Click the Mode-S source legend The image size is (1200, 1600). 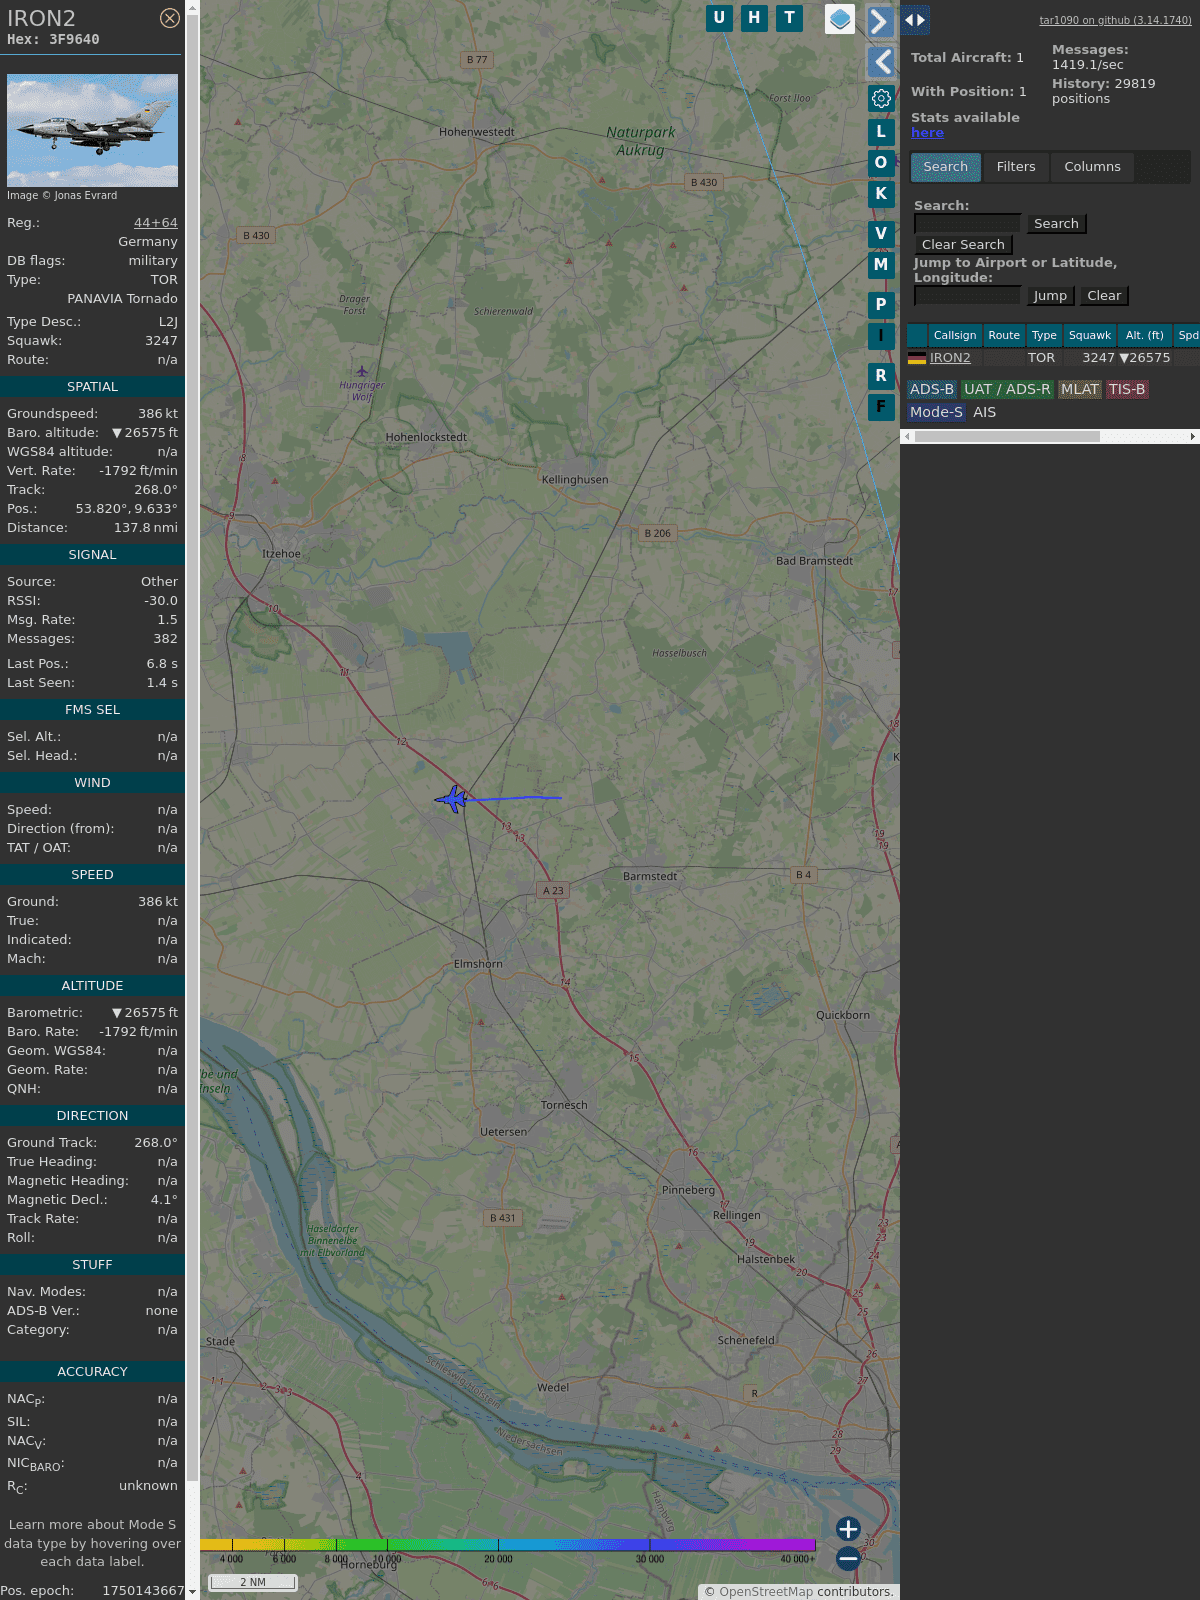coord(936,412)
